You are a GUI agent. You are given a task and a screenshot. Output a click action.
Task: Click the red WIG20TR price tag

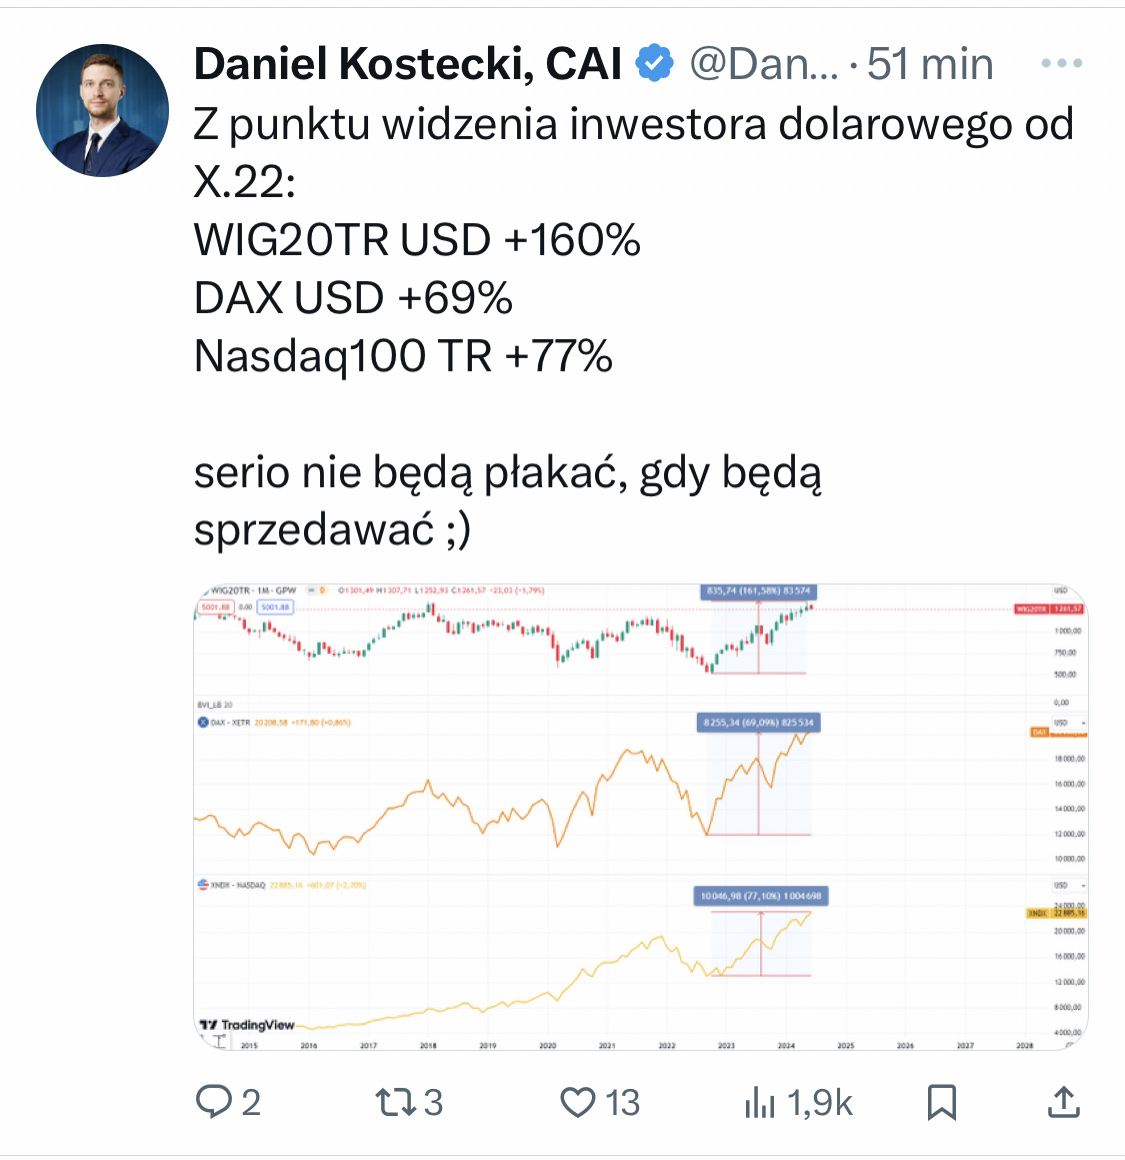tap(1048, 608)
